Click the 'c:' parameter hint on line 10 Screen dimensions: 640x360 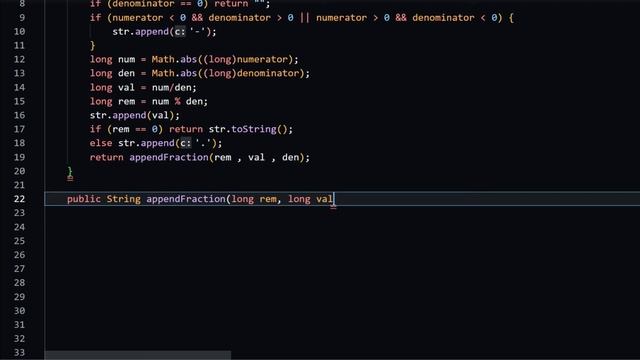(x=180, y=31)
